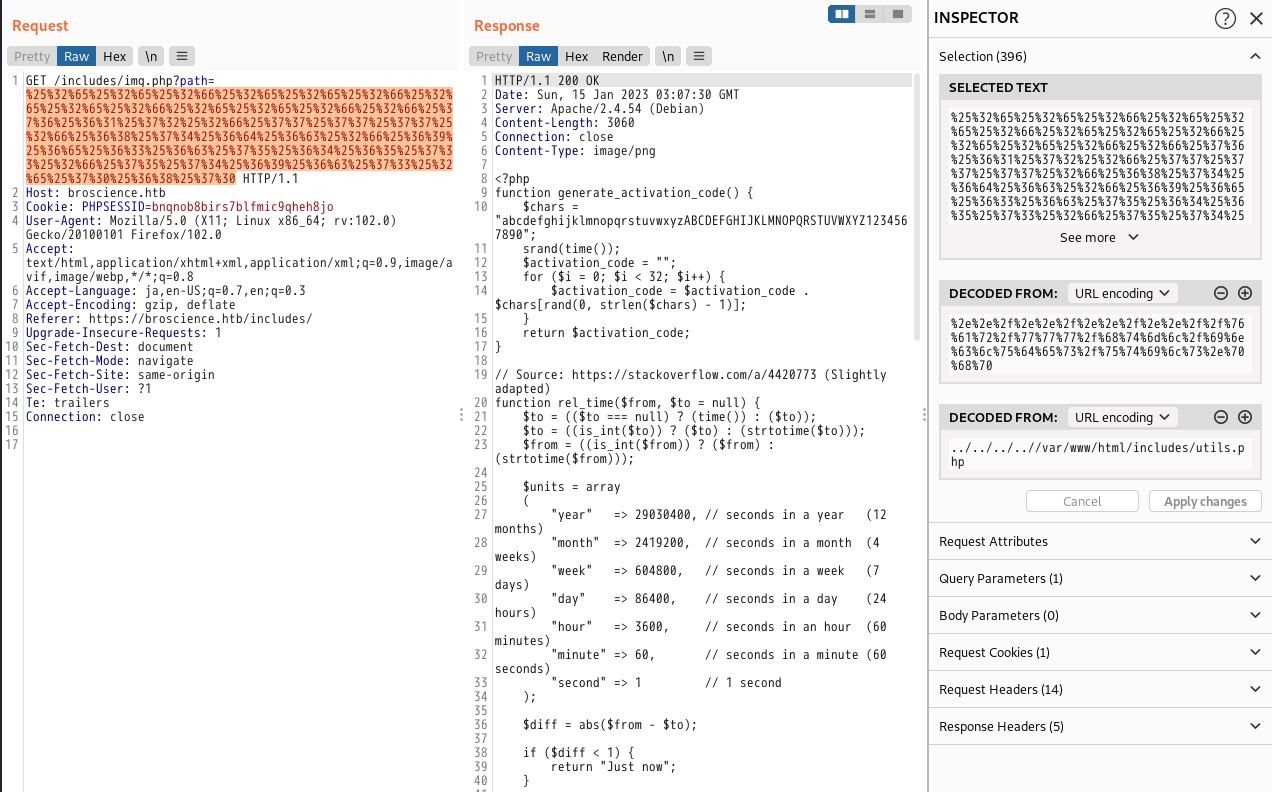Open first URL encoding dropdown
Image resolution: width=1272 pixels, height=792 pixels.
[1123, 293]
